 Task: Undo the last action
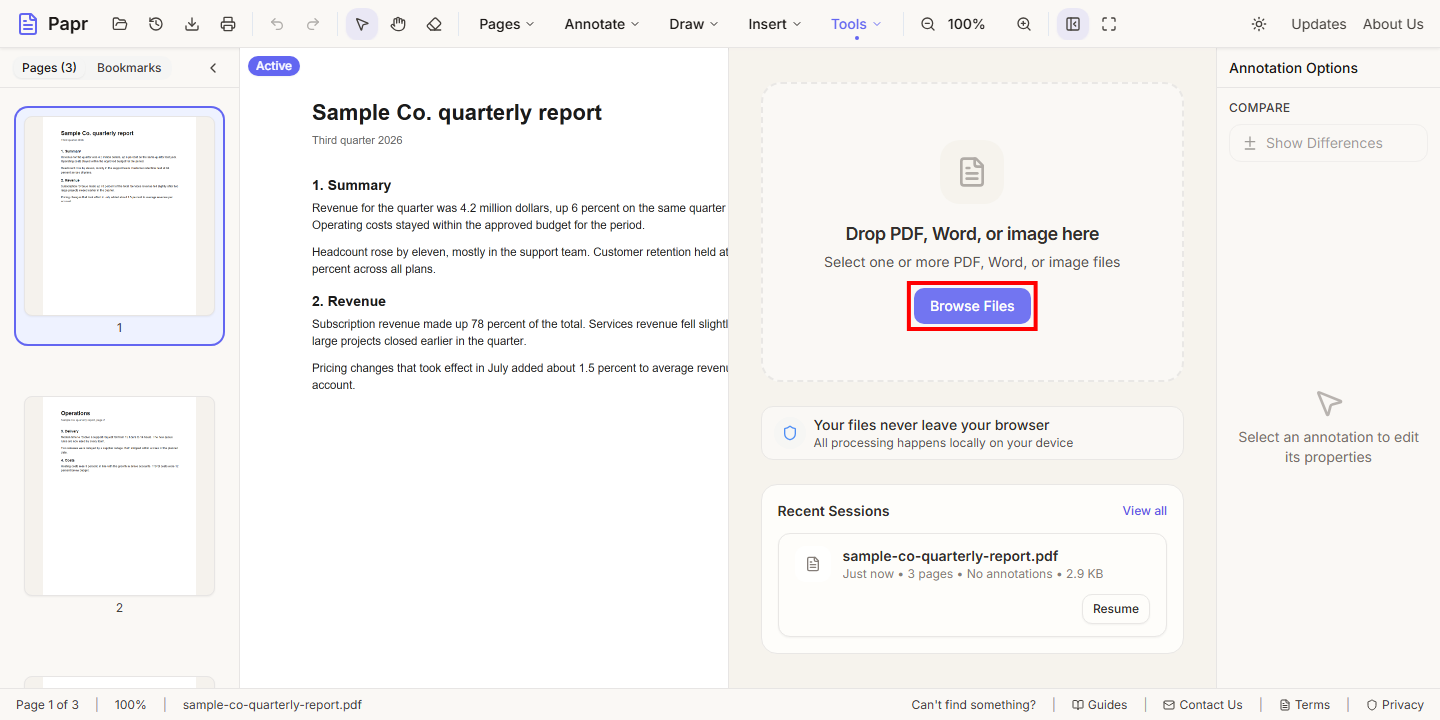pos(277,24)
